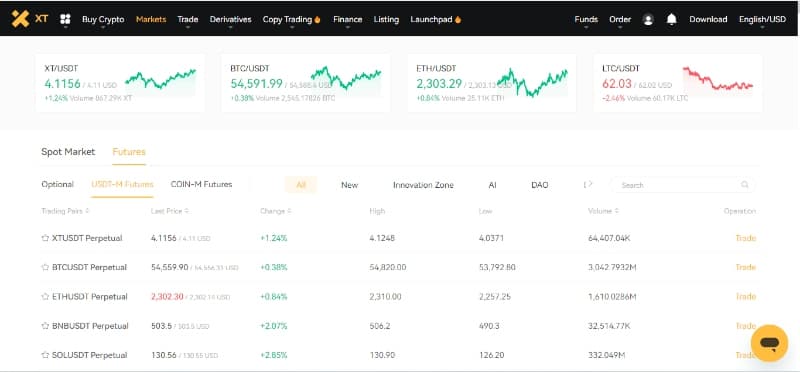The image size is (800, 372).
Task: Click Trade for BTCUSDT Perpetual
Action: click(x=745, y=267)
